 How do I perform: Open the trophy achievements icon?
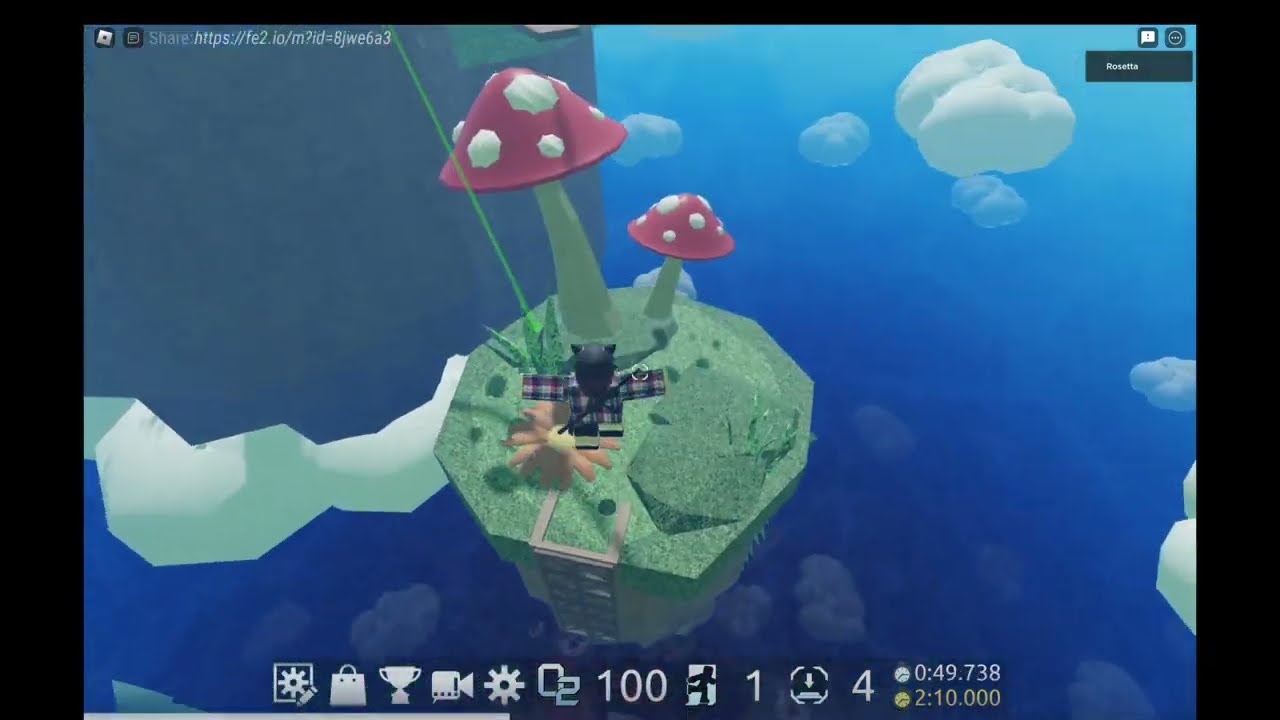click(400, 686)
